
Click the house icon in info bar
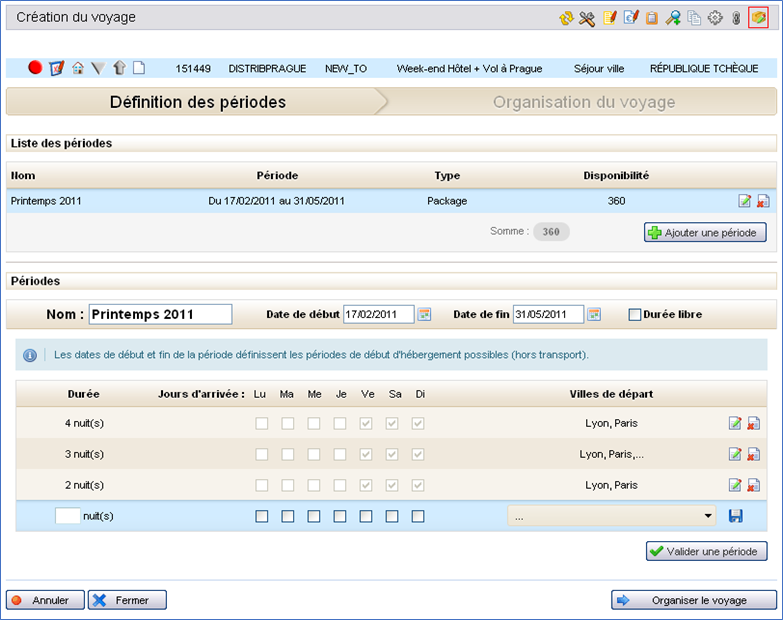(78, 68)
